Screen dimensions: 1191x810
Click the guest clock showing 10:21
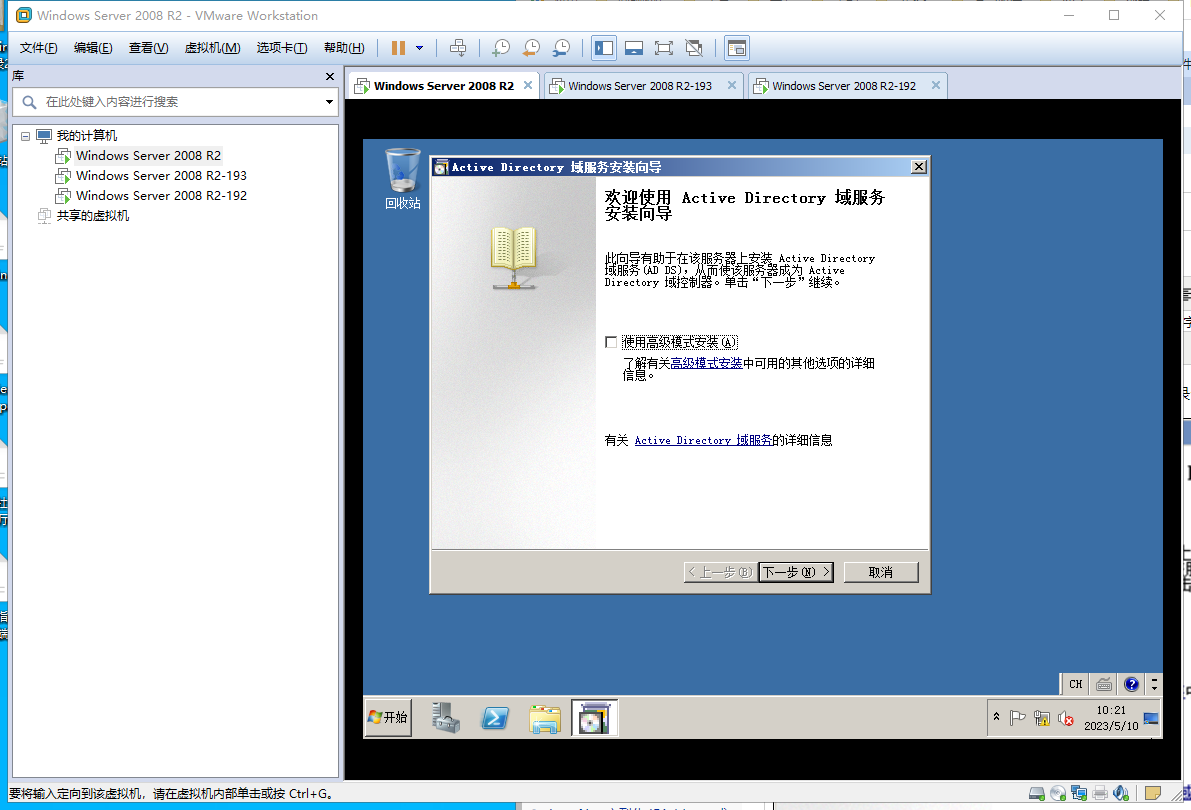1111,717
